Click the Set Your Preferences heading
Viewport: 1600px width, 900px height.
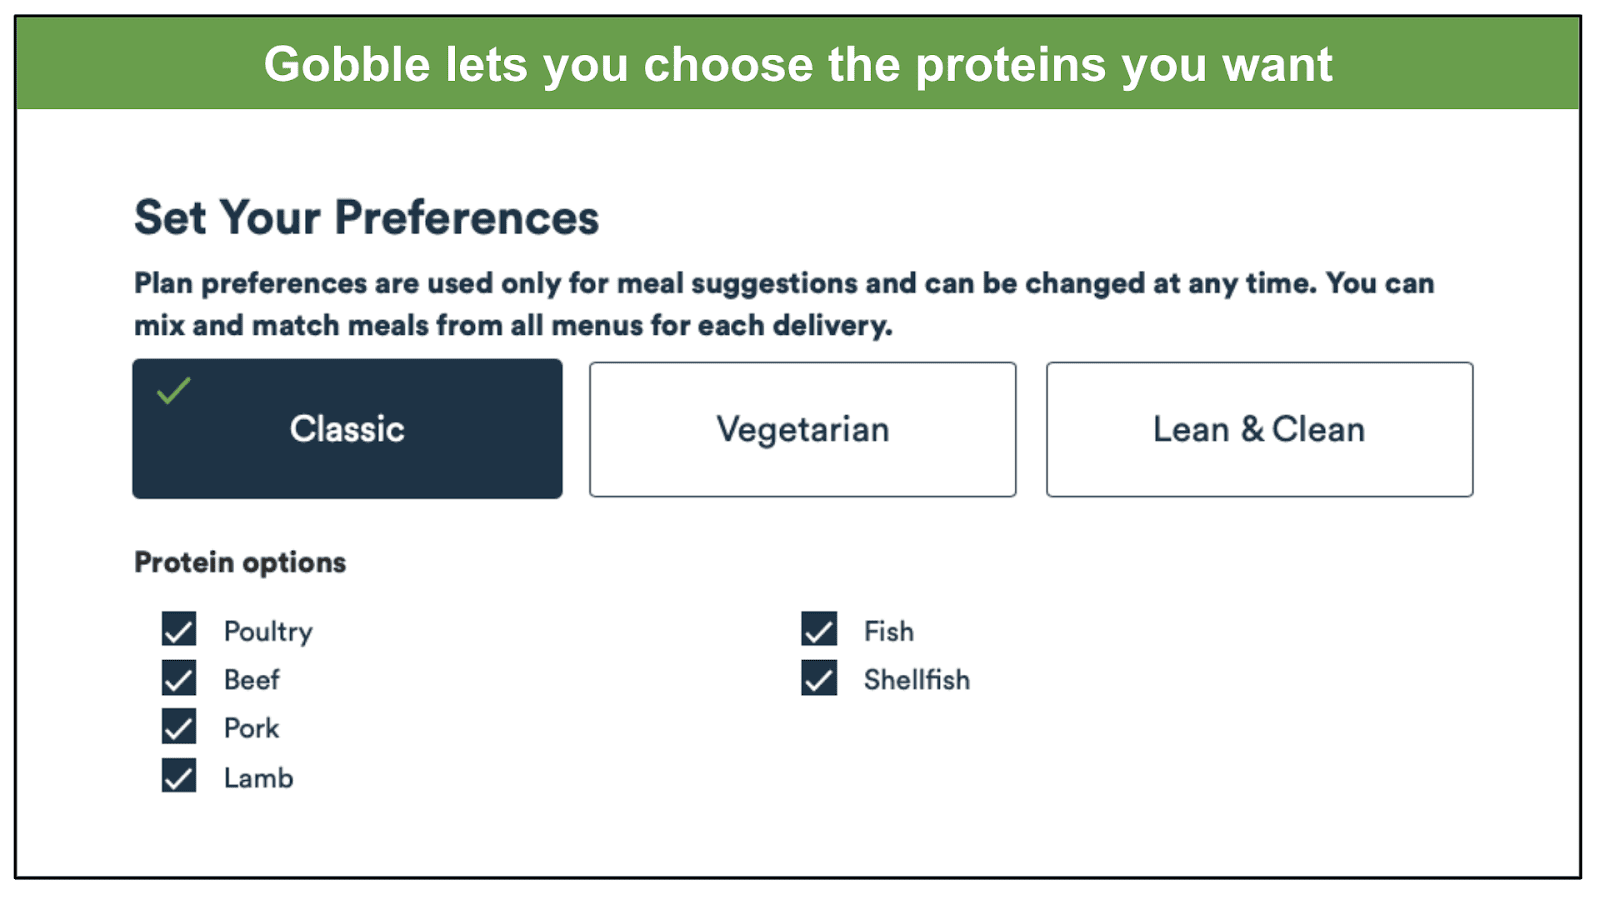click(x=367, y=218)
